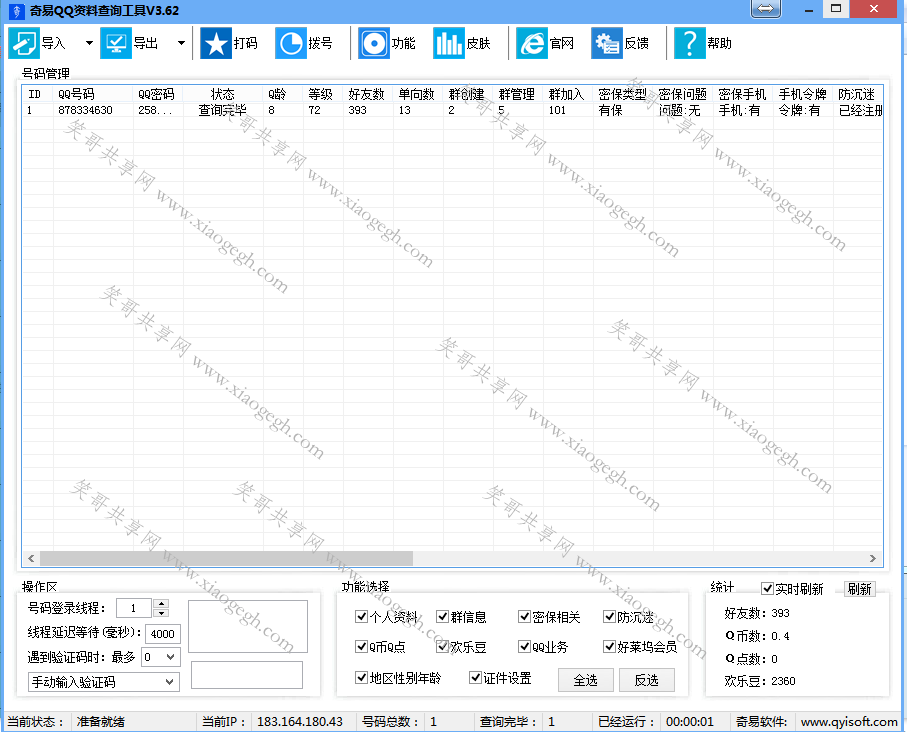Toggle the 地区性别年龄 checkbox

pos(362,677)
